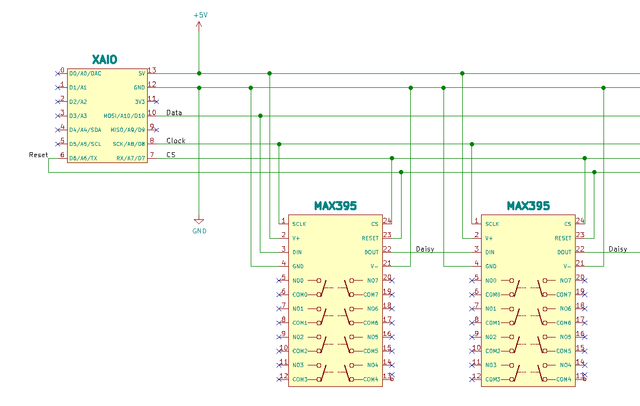Click the NO0–COM0 switch symbol in left MAX395
640x406 pixels.
[318, 288]
